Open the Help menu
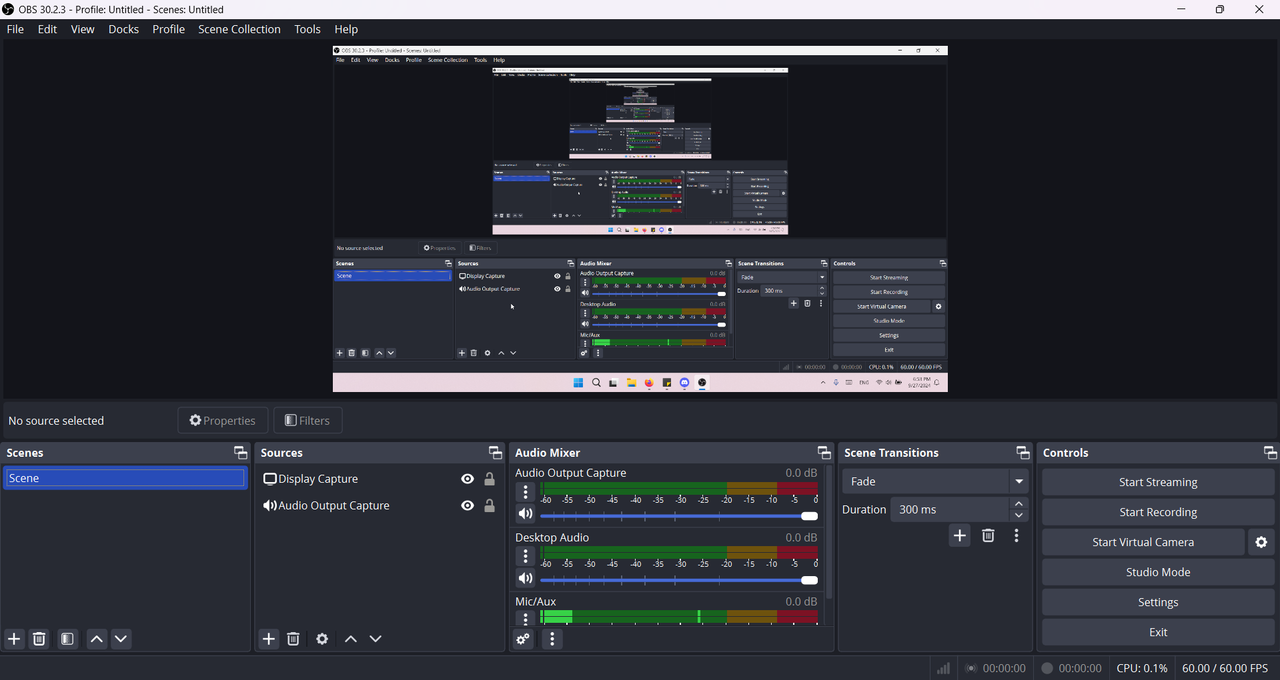This screenshot has height=680, width=1280. coord(346,29)
